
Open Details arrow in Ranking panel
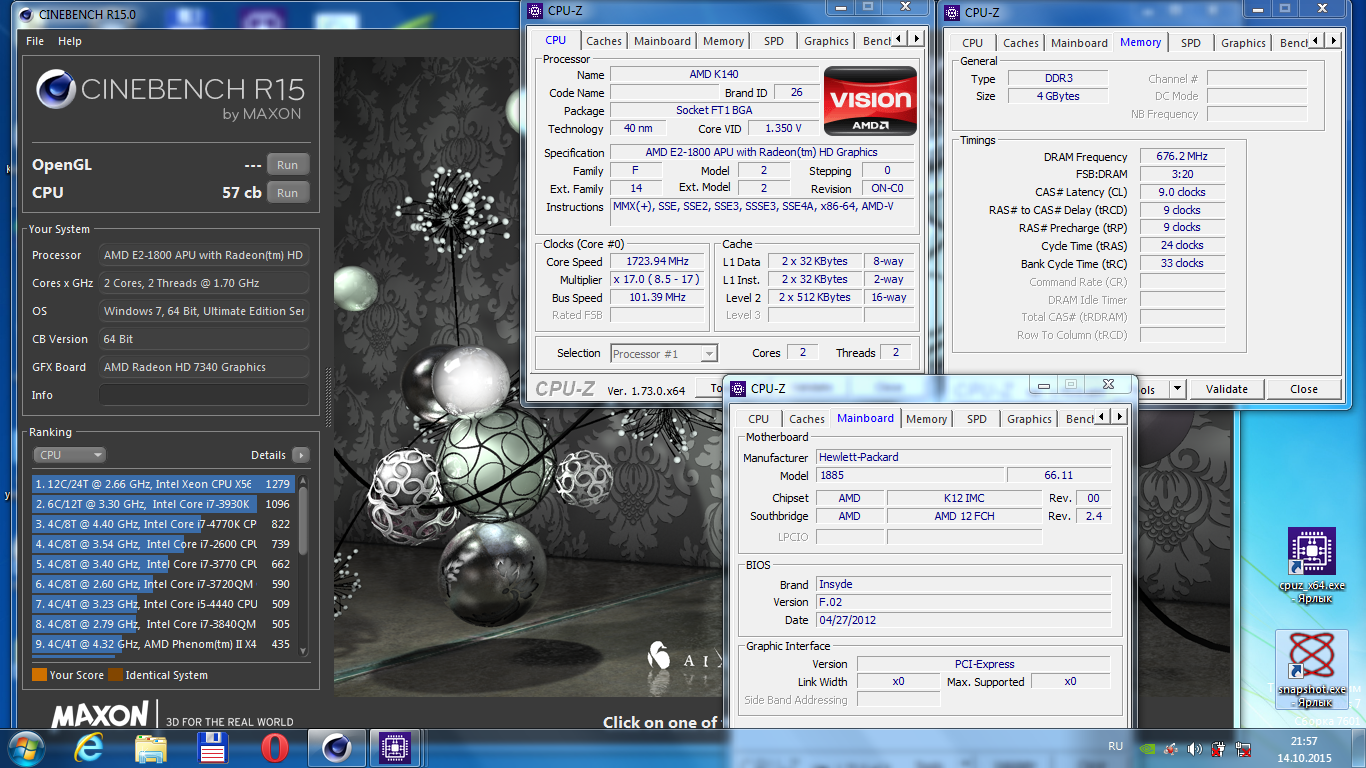point(300,455)
